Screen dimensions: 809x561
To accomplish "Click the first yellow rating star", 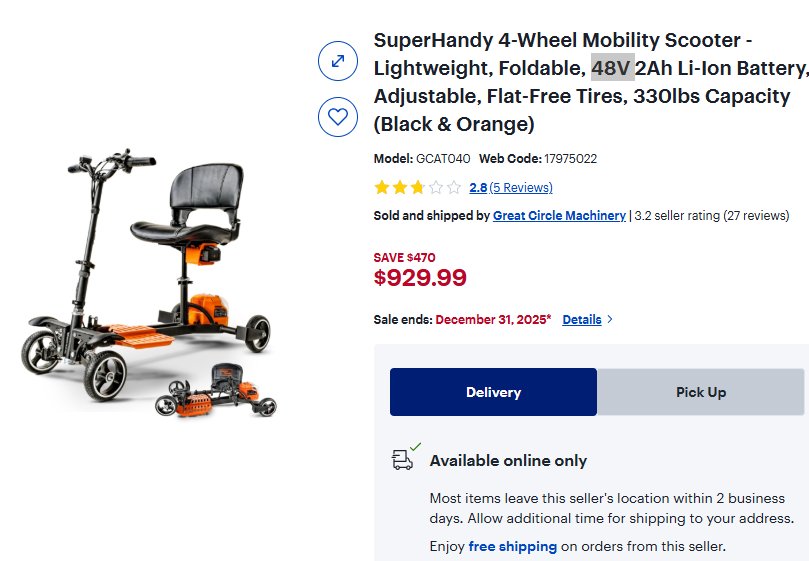I will point(381,187).
